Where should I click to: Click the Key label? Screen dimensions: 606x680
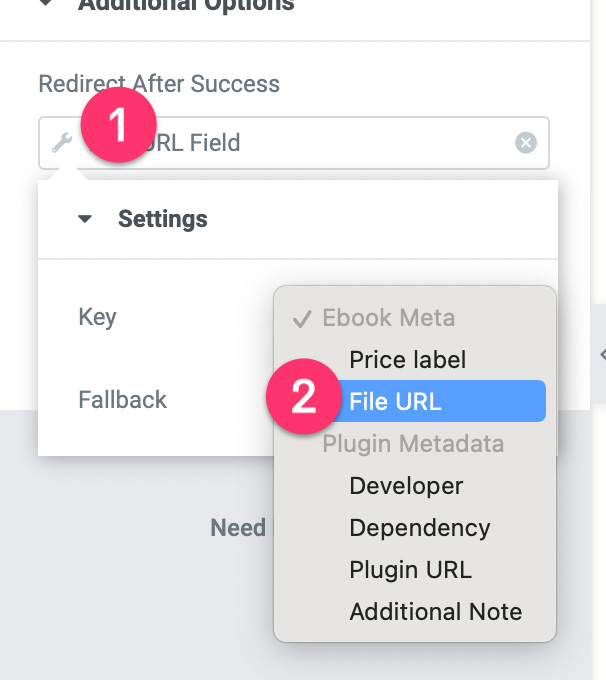pyautogui.click(x=98, y=317)
